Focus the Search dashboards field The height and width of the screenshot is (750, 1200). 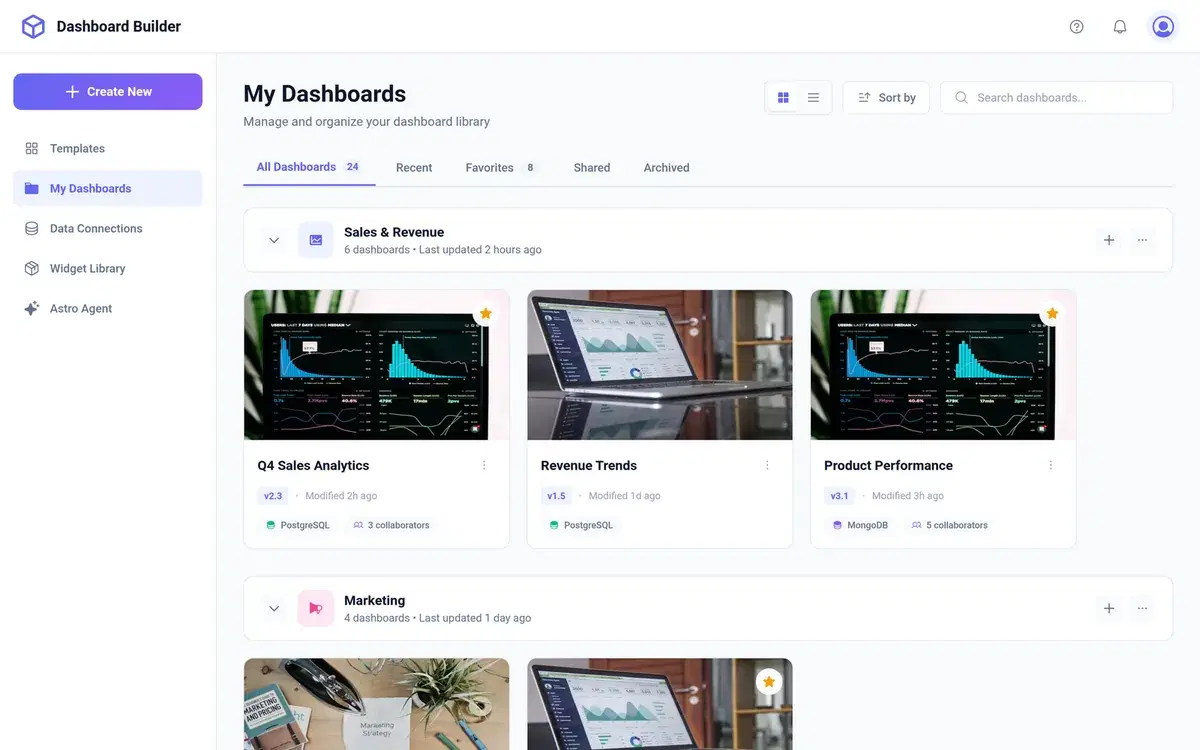click(1056, 97)
